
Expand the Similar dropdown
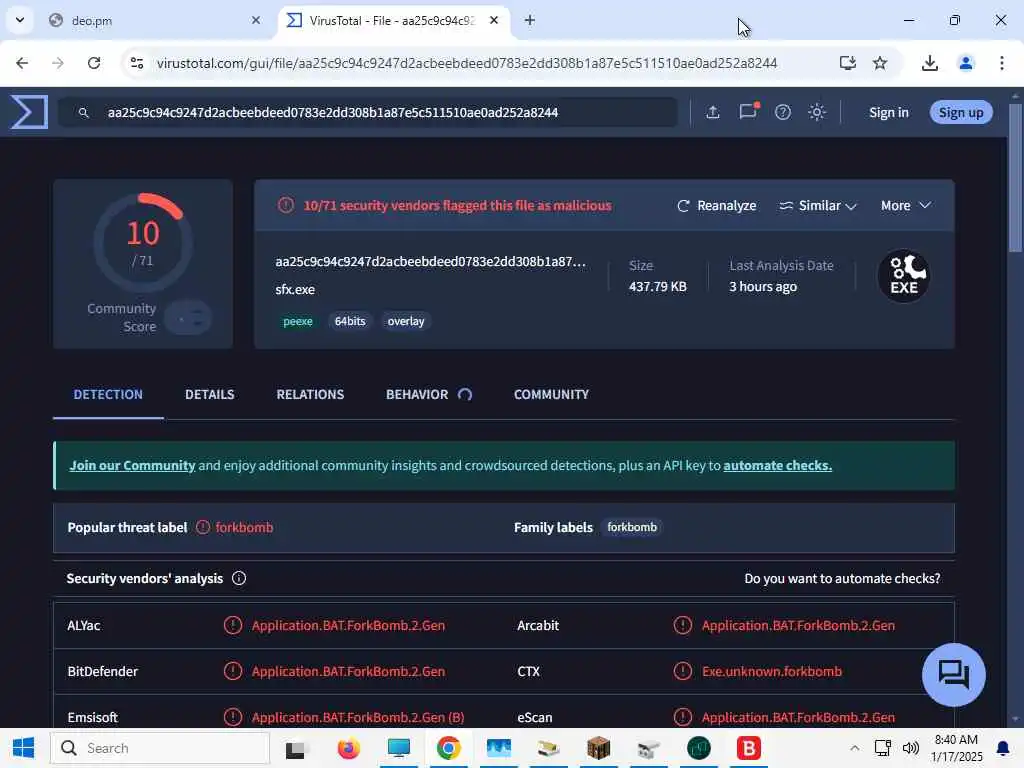818,206
